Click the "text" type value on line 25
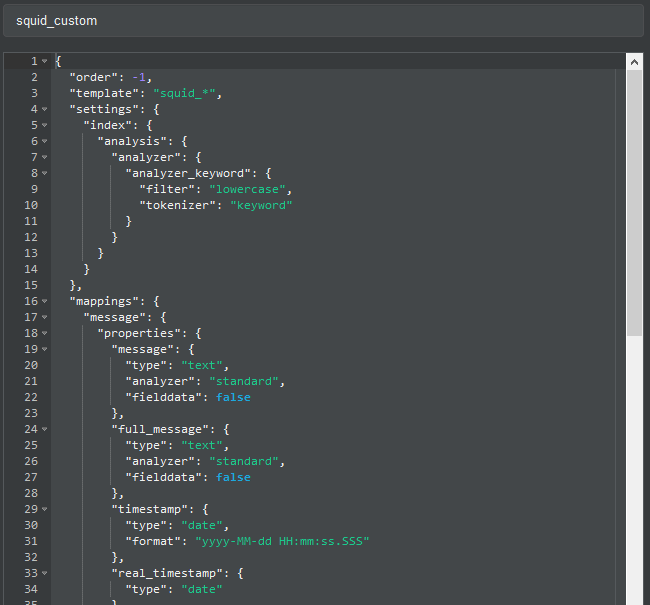The height and width of the screenshot is (605, 650). tap(202, 445)
